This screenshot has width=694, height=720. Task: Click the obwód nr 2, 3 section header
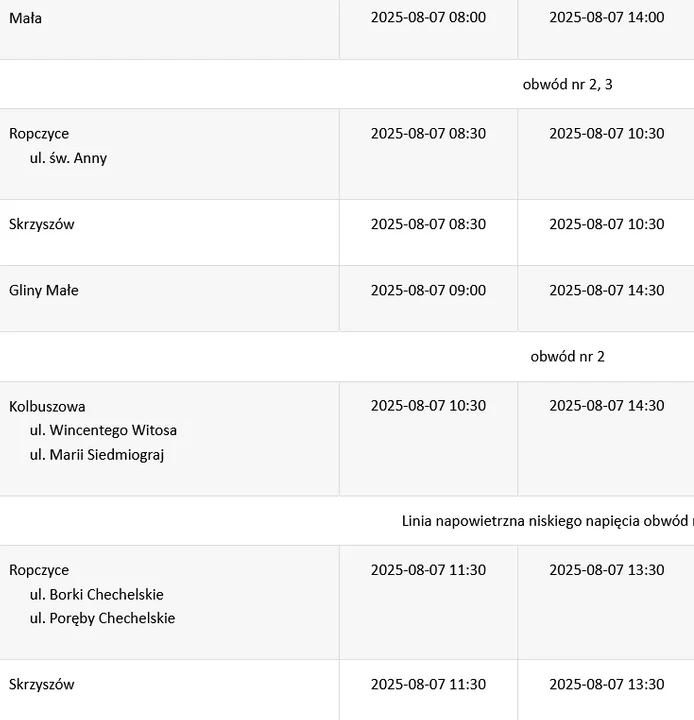tap(567, 84)
